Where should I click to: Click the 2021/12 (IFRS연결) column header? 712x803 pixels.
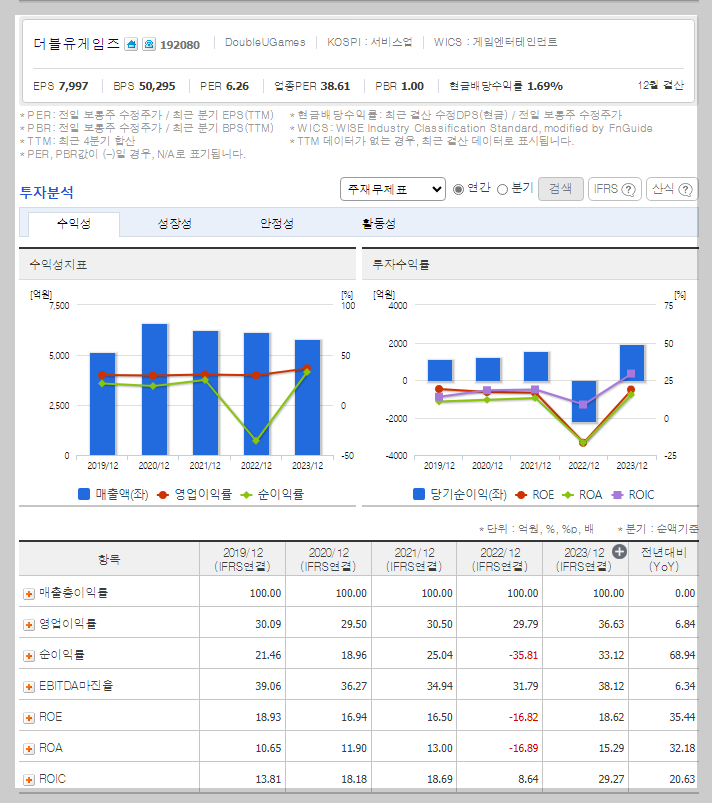(x=414, y=559)
